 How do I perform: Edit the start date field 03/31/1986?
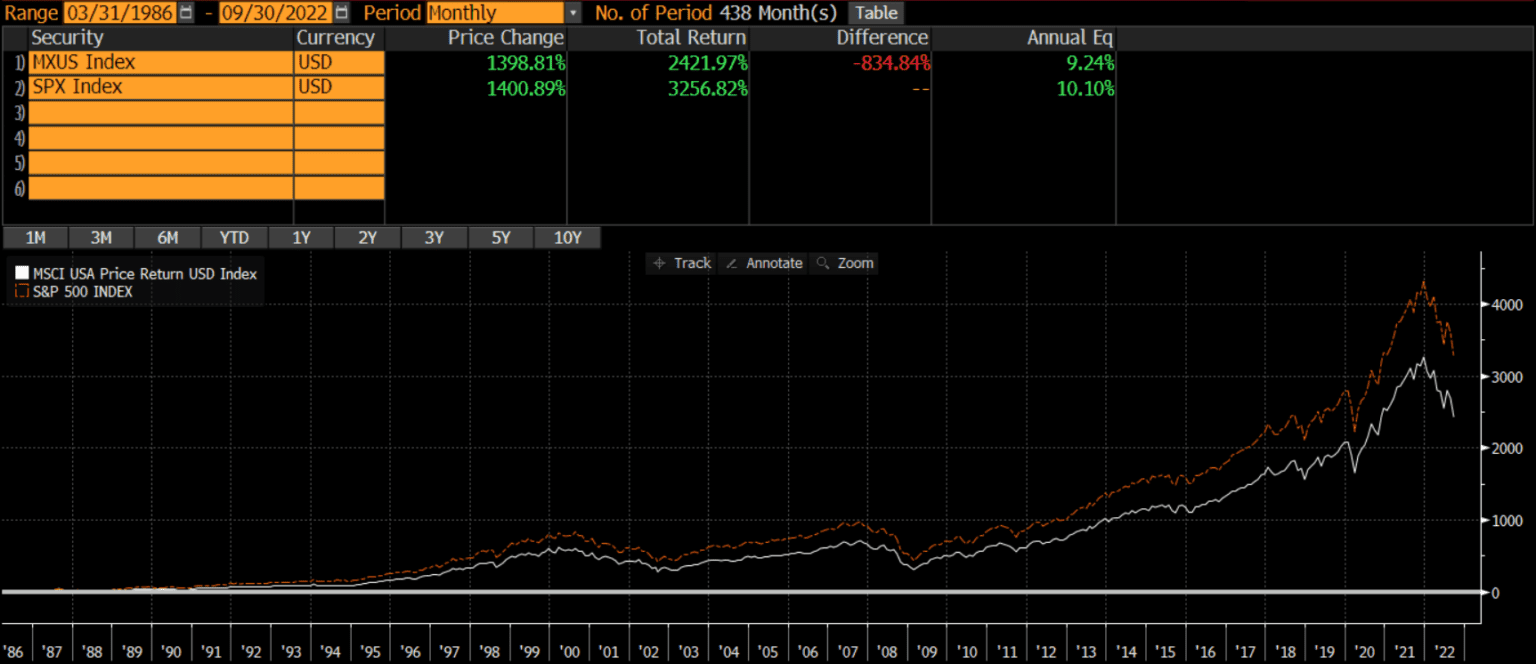click(x=120, y=13)
